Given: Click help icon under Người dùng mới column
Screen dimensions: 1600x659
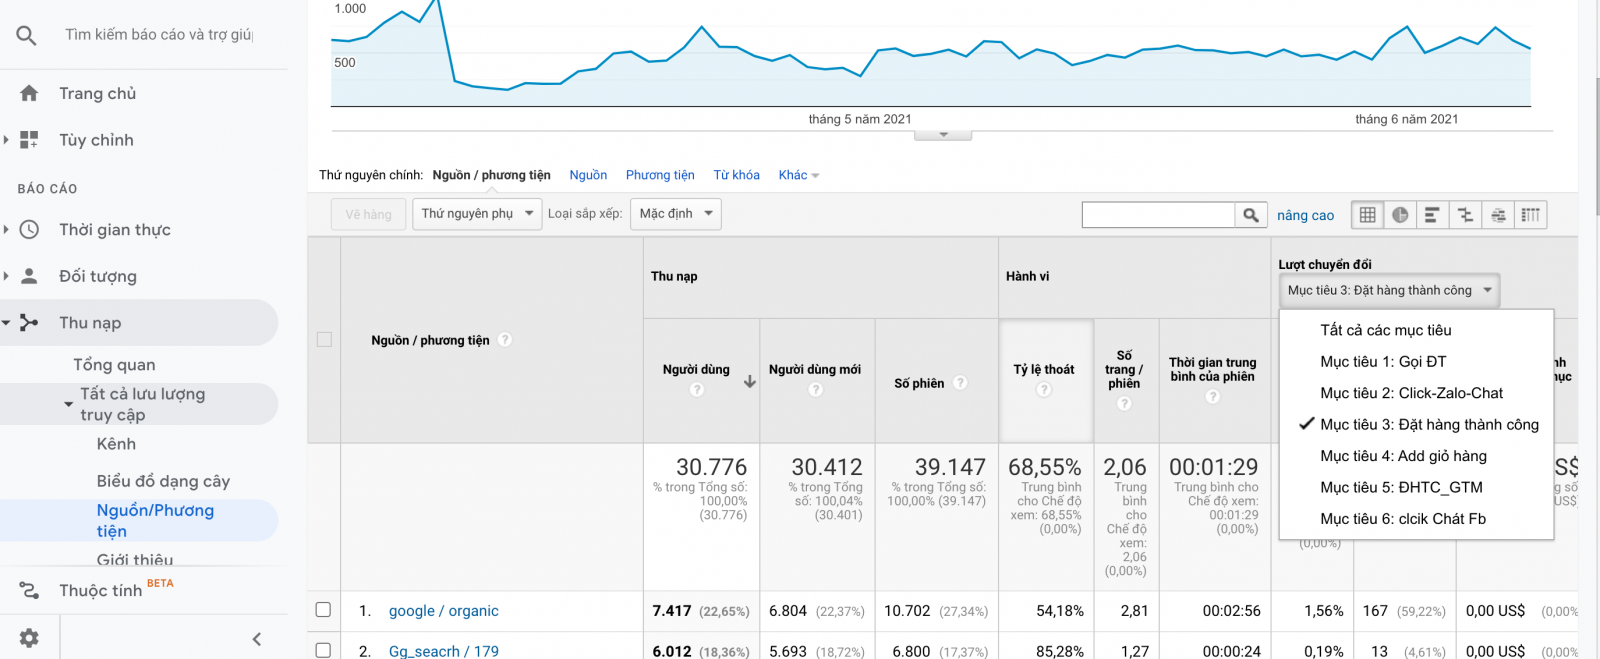Looking at the screenshot, I should [x=816, y=389].
